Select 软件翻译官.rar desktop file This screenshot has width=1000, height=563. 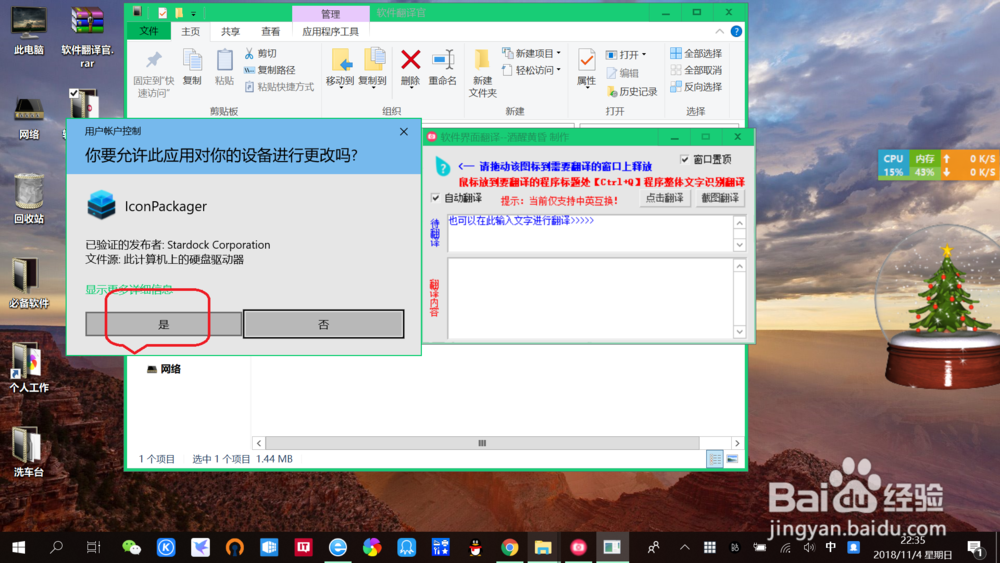[87, 37]
